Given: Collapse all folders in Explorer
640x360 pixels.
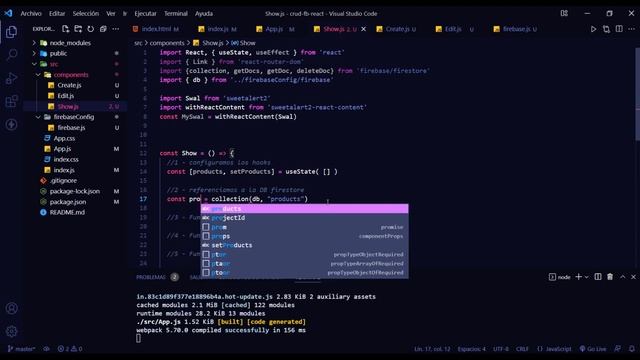Looking at the screenshot, I should pyautogui.click(x=103, y=29).
